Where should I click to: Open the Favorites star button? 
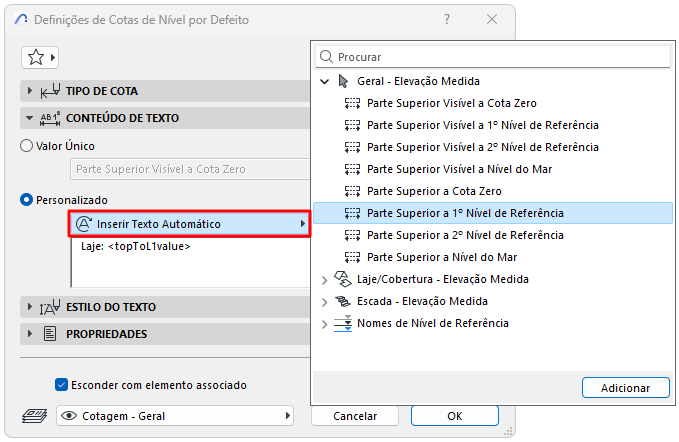click(40, 57)
